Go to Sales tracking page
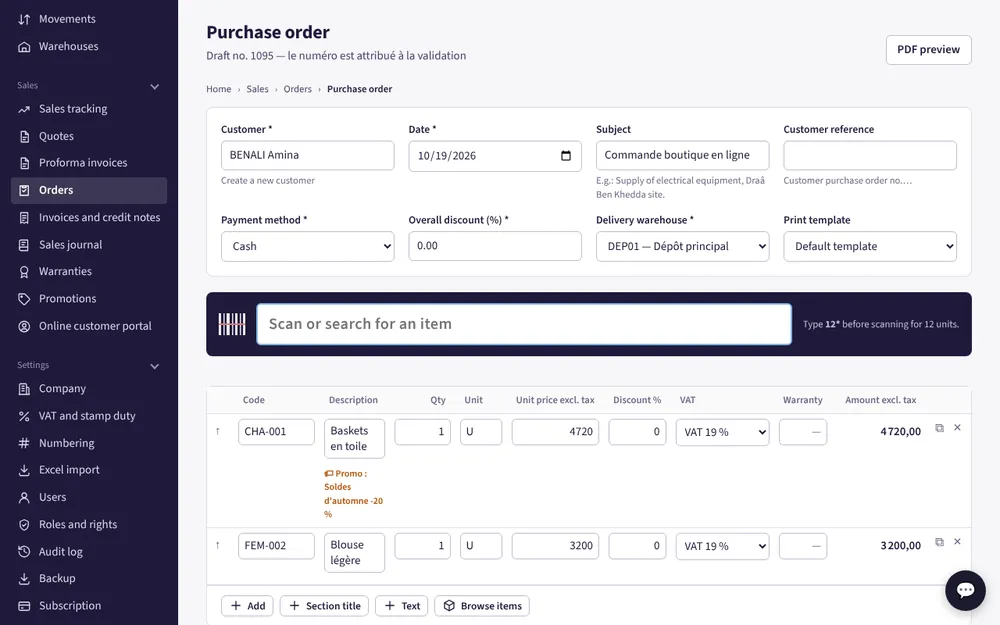The height and width of the screenshot is (625, 1000). (x=89, y=109)
